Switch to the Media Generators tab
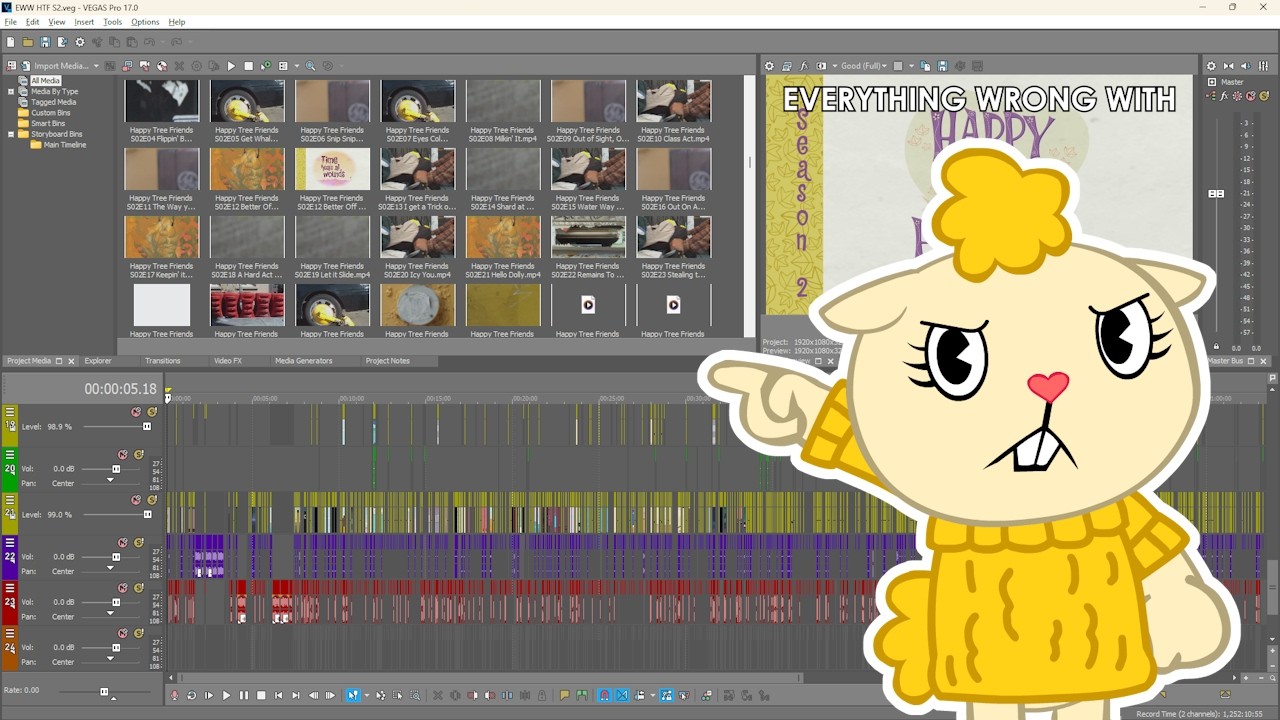 (x=304, y=361)
